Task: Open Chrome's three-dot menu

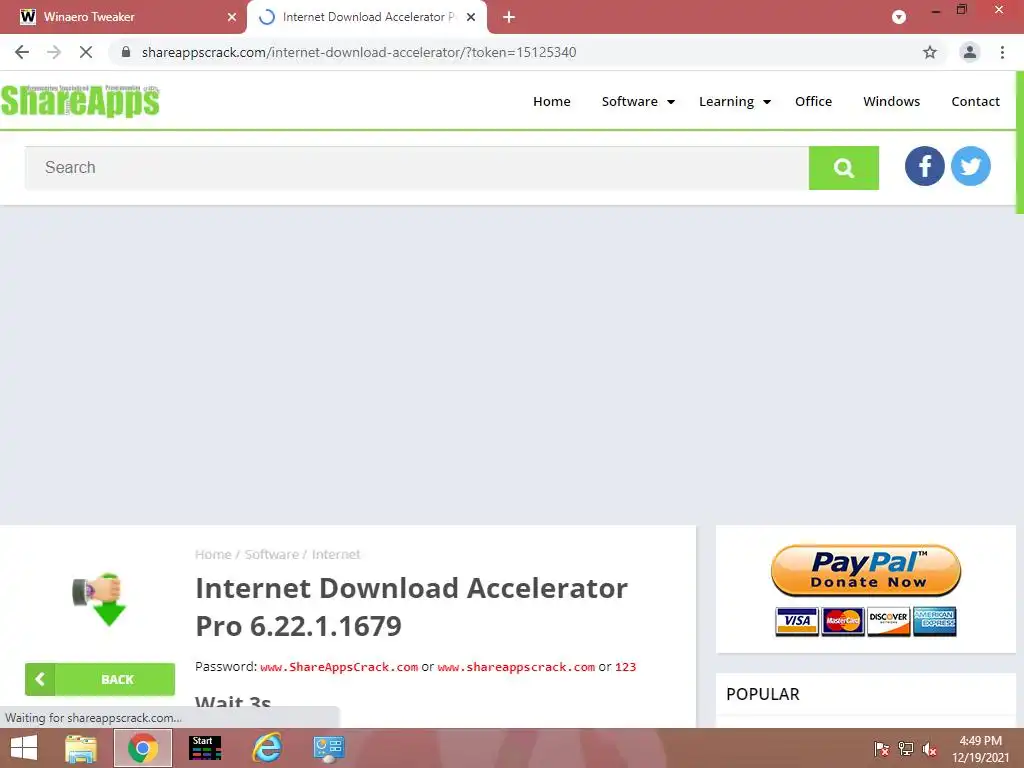Action: tap(1002, 52)
